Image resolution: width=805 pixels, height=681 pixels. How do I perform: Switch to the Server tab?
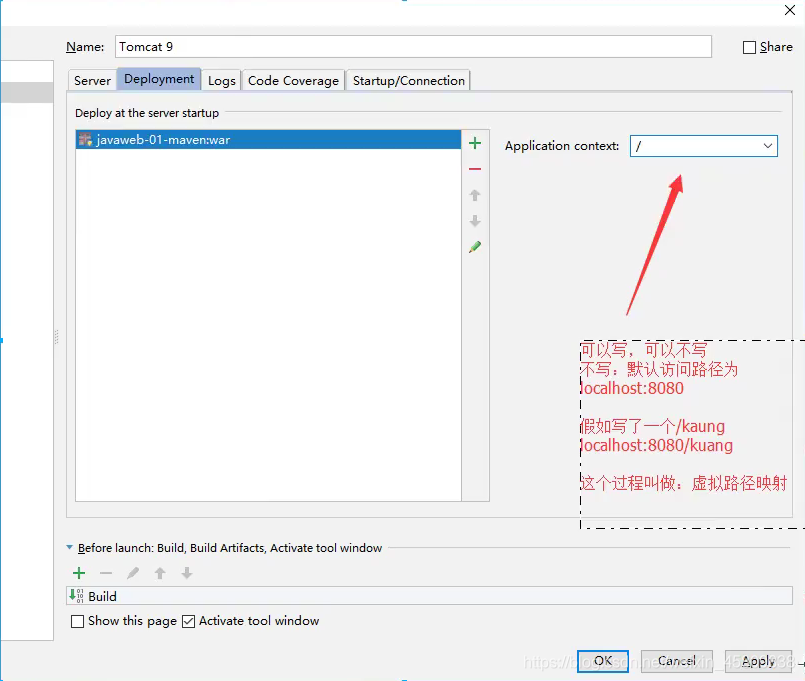92,81
